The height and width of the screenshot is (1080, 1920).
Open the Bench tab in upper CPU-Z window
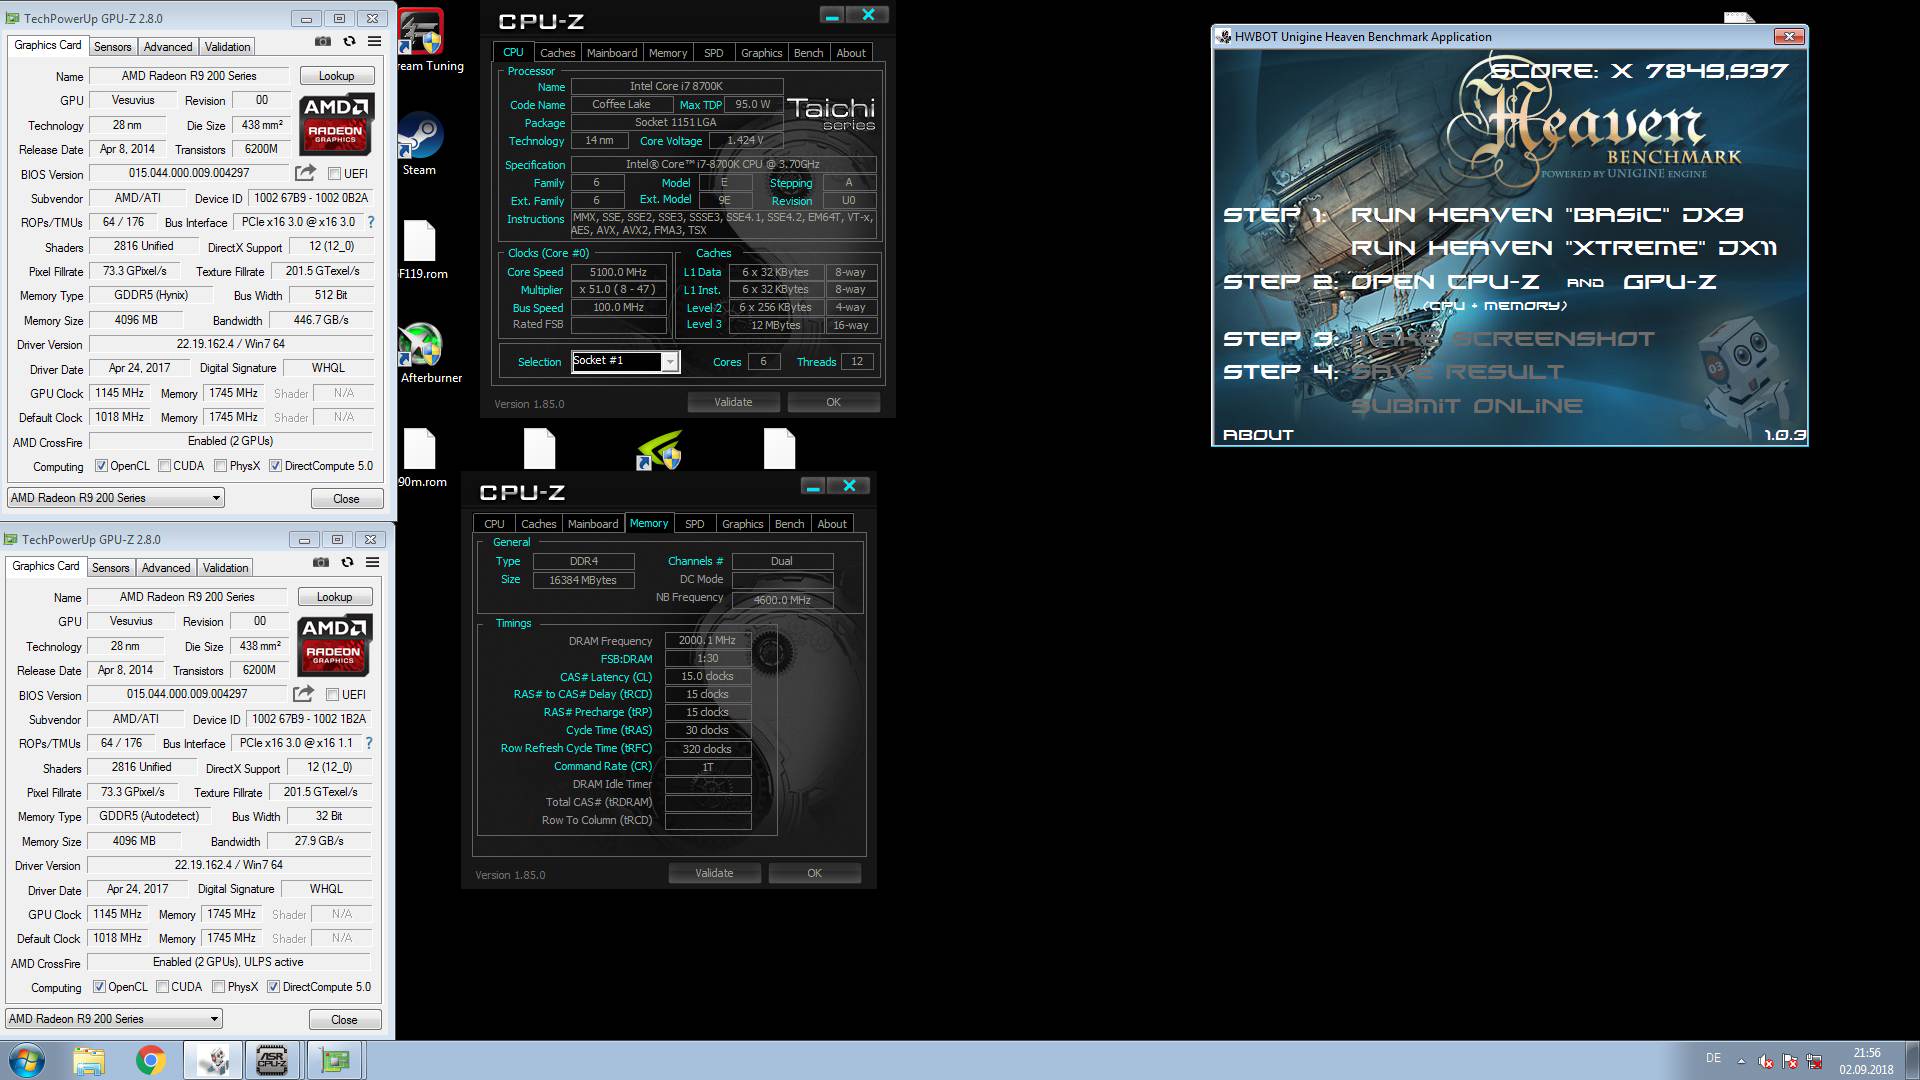click(809, 53)
